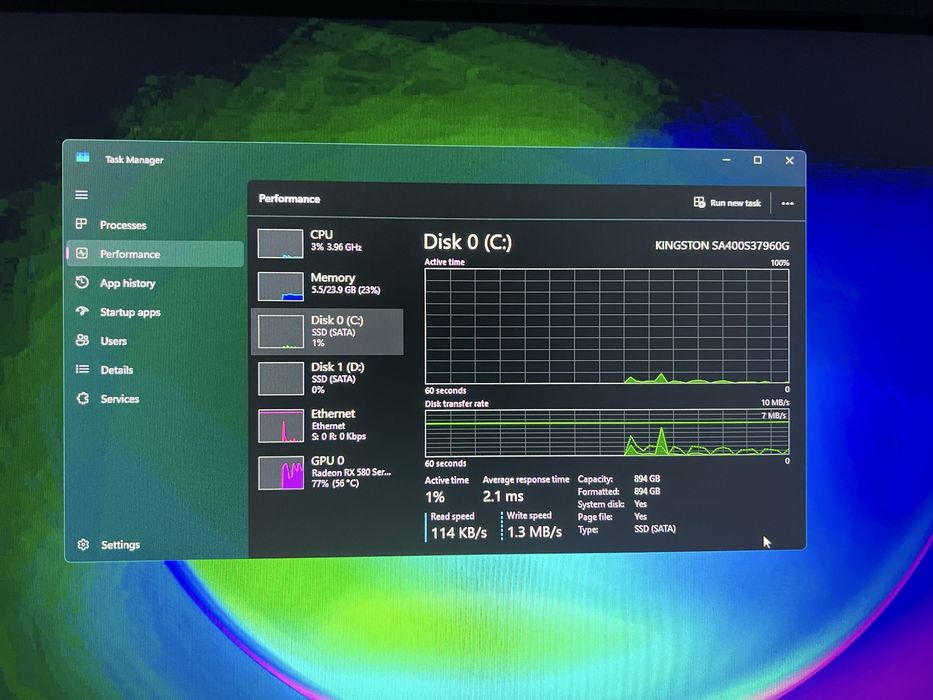
Task: Select the CPU usage mini graph
Action: (280, 243)
